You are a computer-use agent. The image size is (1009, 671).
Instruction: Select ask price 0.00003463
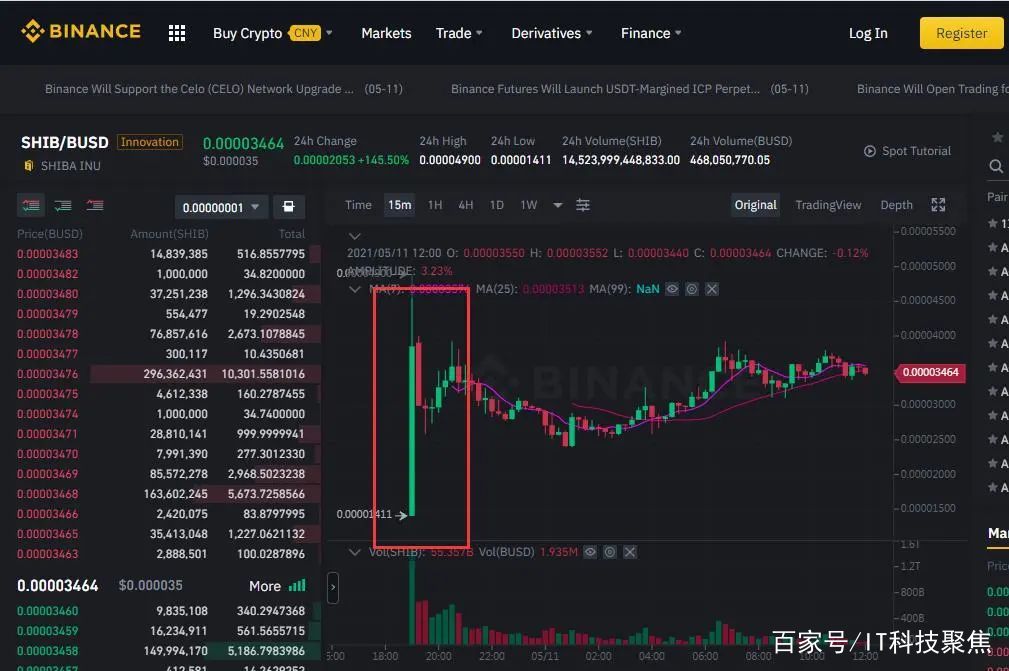(x=48, y=554)
